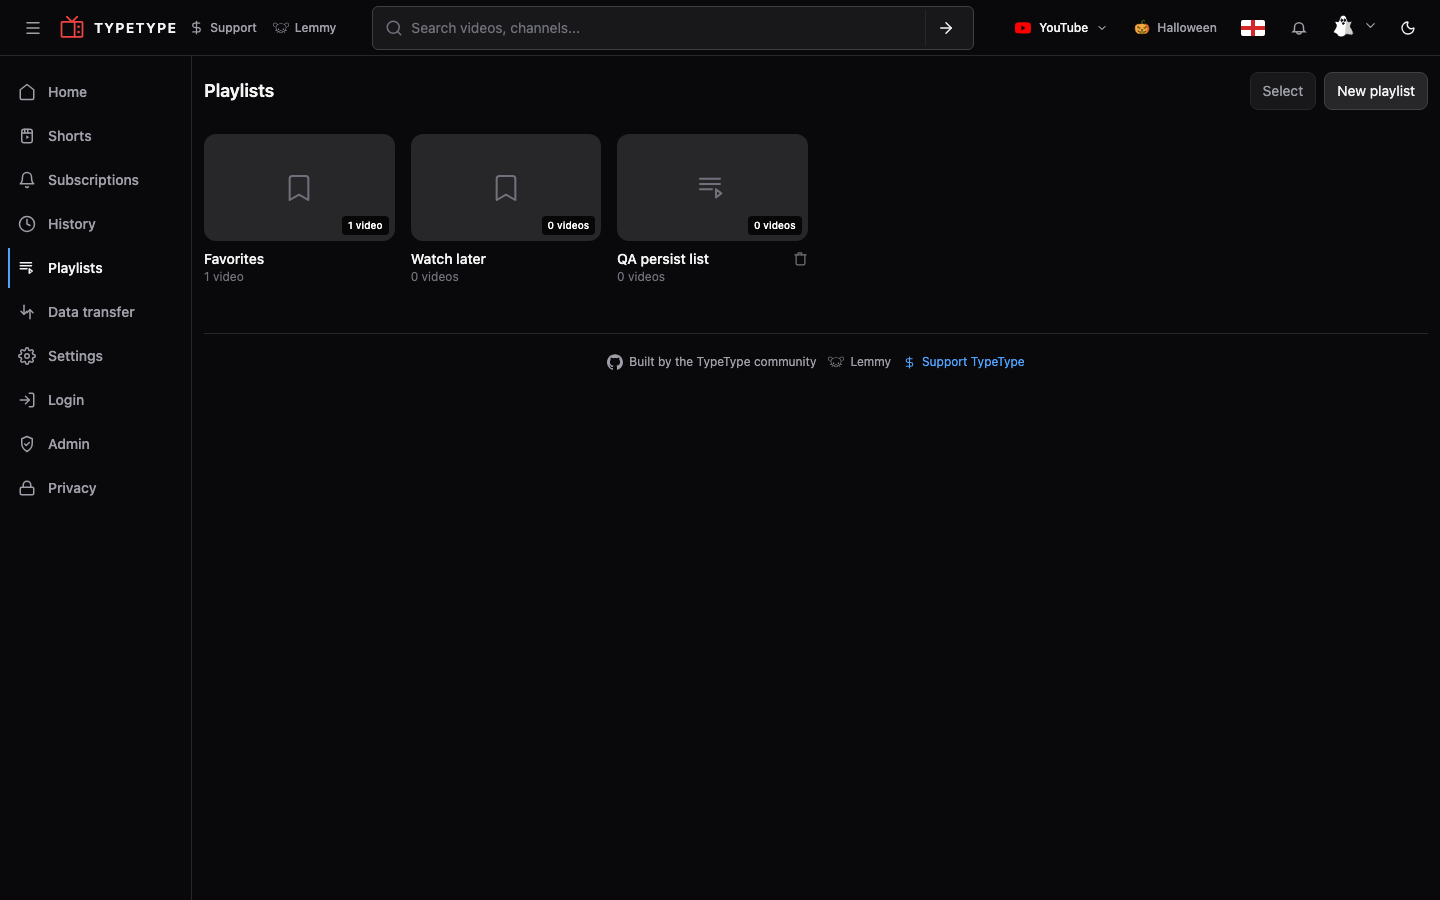Submit search with the arrow button
This screenshot has width=1440, height=900.
tap(947, 28)
